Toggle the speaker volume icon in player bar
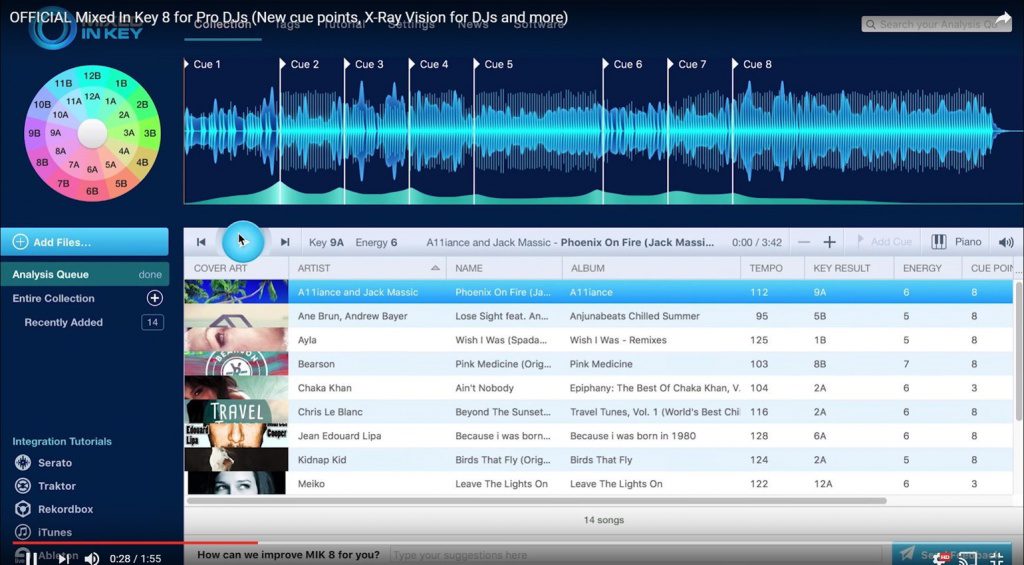The height and width of the screenshot is (565, 1024). [x=1006, y=242]
